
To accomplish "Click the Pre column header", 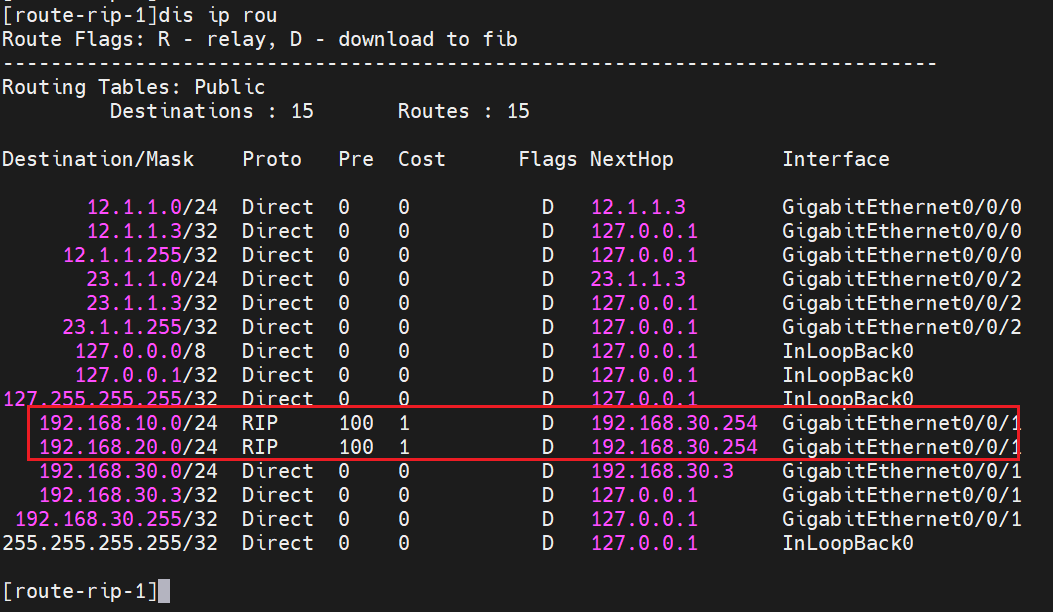I will (355, 159).
